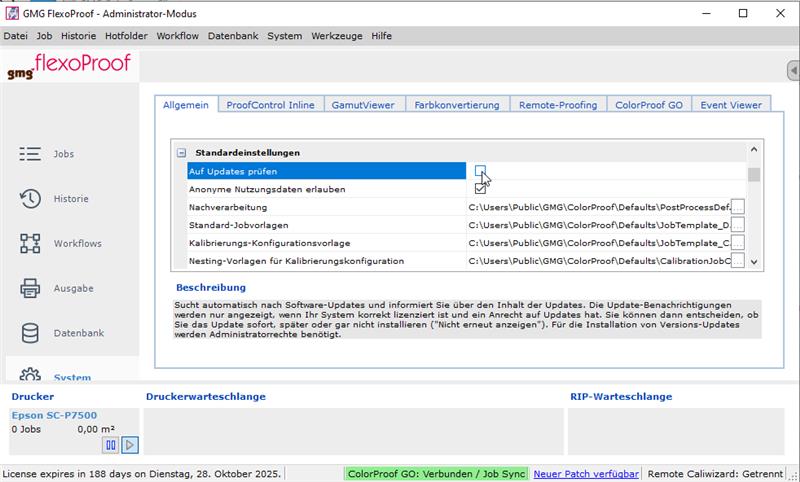Viewport: 800px width, 482px height.
Task: Click the RIP-Warteschlange heading
Action: tap(621, 396)
